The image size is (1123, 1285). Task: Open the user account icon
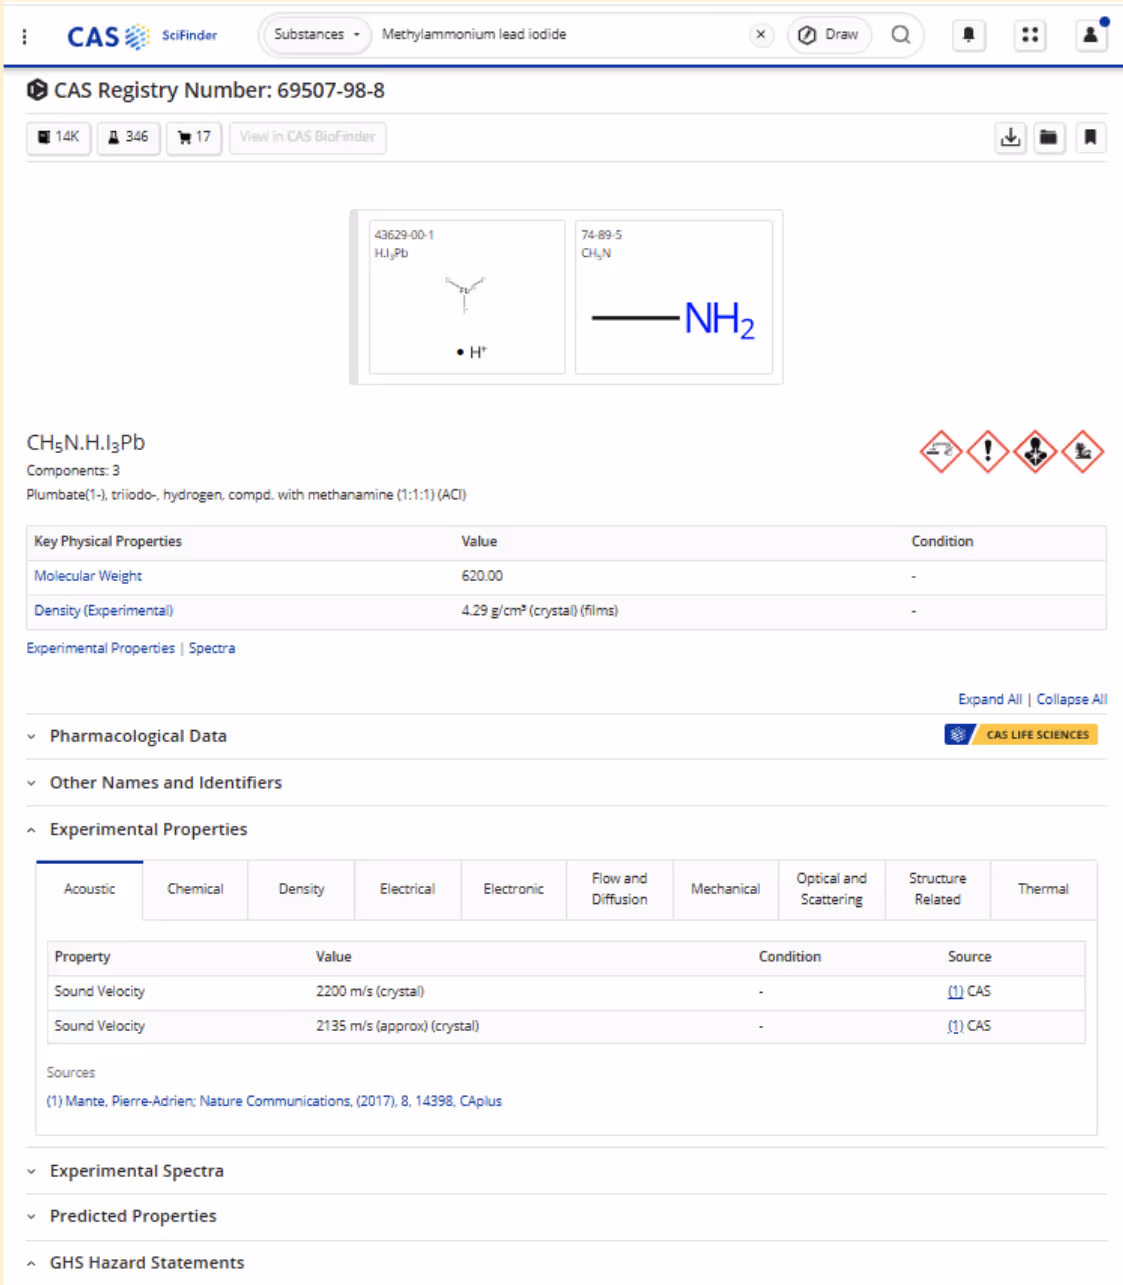tap(1091, 35)
